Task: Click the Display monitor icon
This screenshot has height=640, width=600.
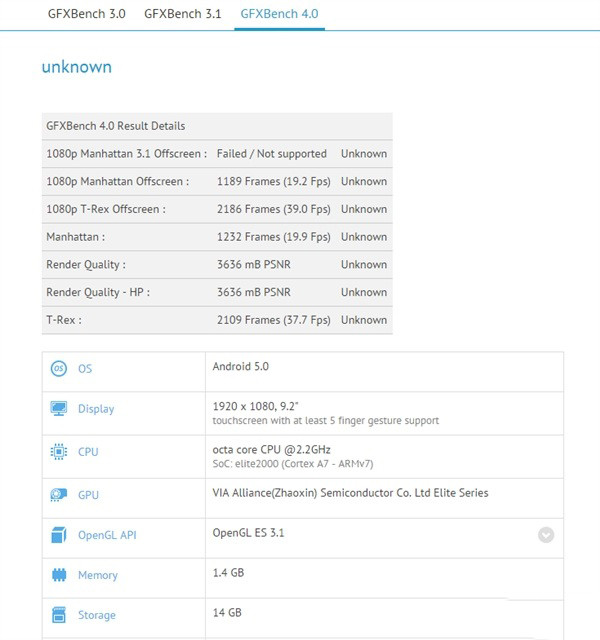Action: pos(59,409)
